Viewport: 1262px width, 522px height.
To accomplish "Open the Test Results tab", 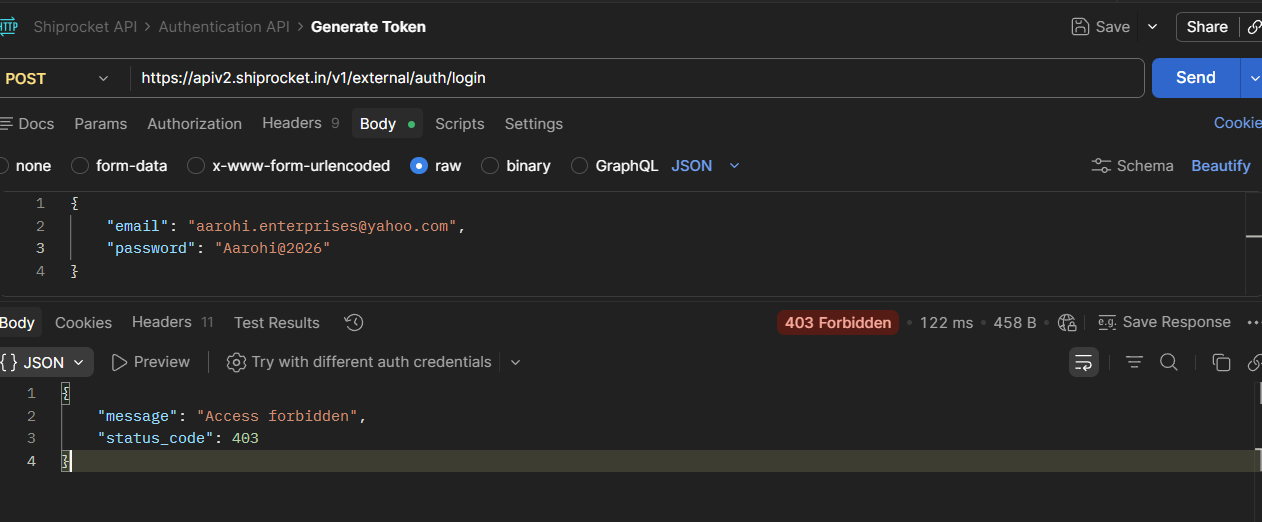I will click(277, 322).
